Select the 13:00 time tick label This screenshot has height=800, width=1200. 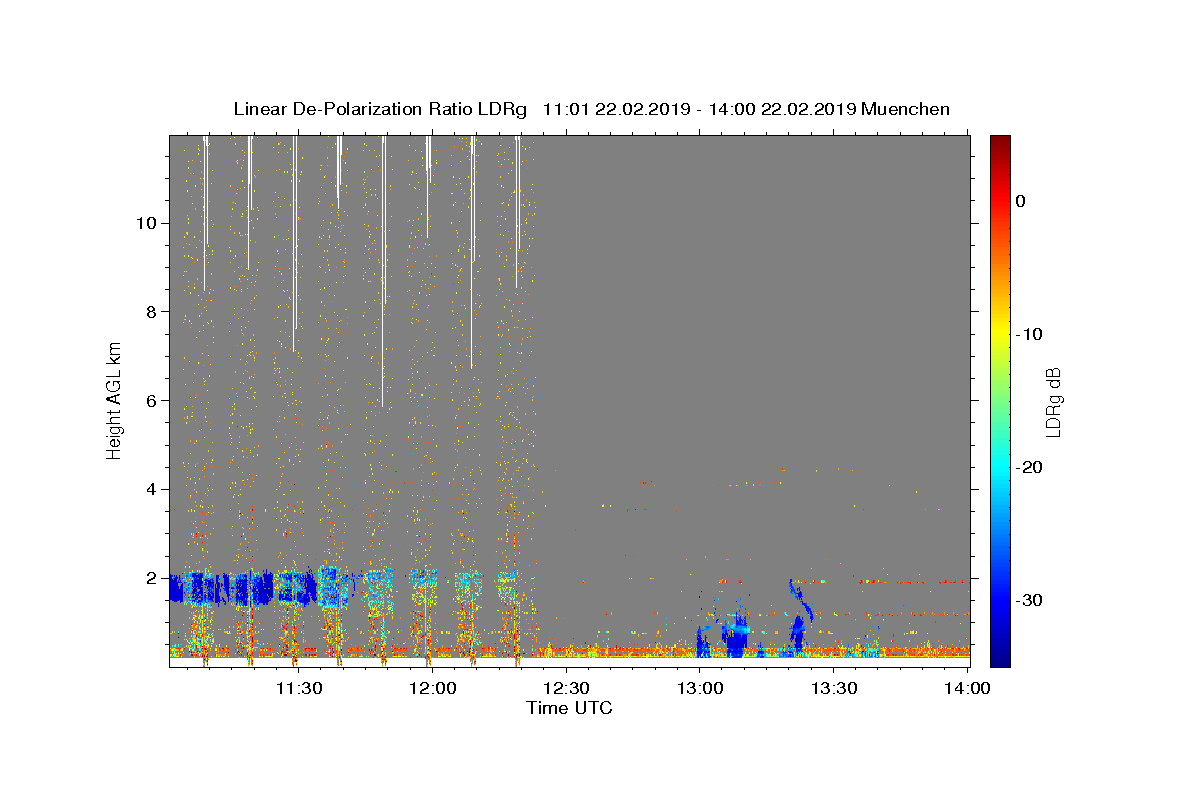pos(700,688)
